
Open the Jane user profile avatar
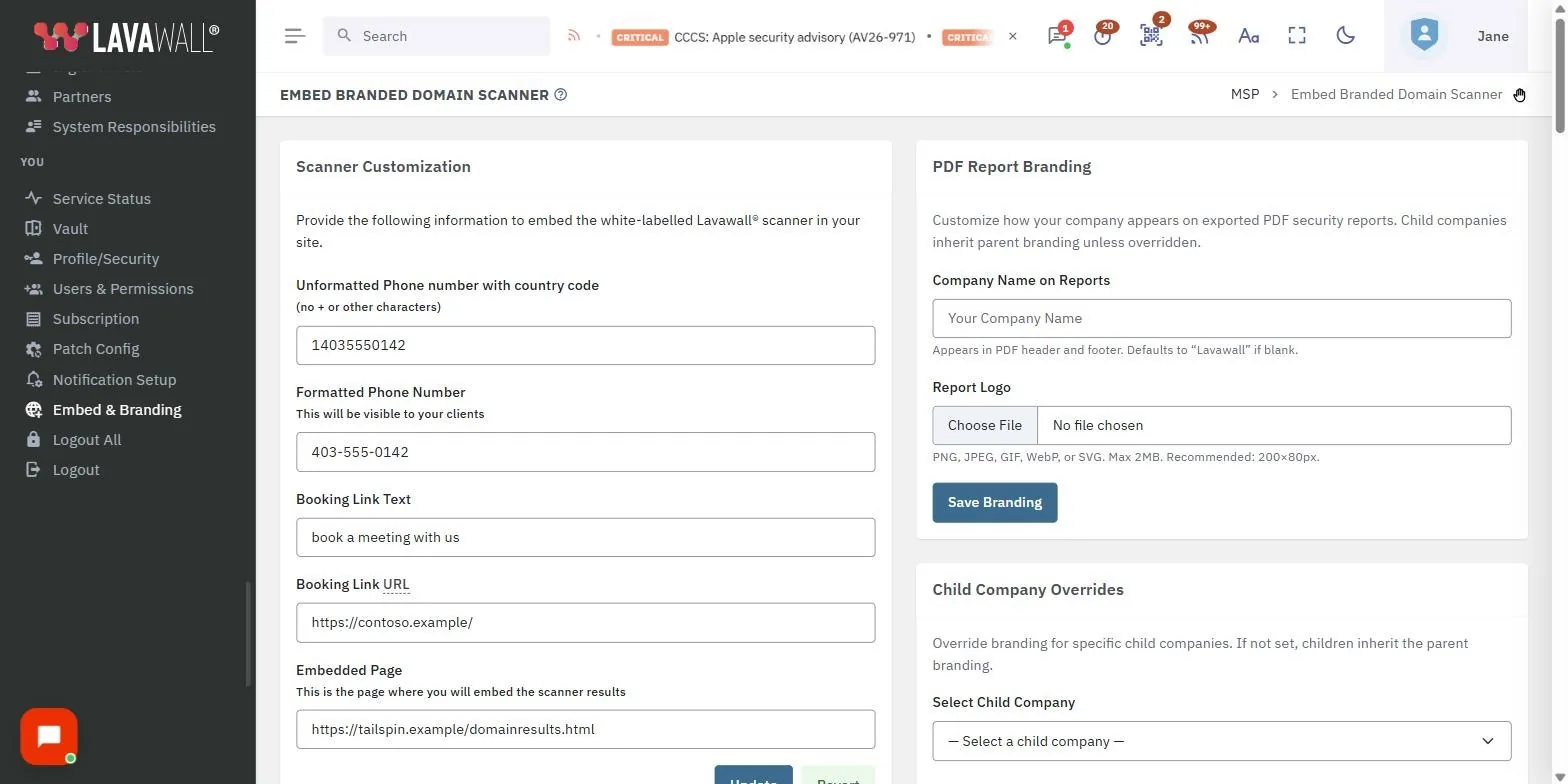click(1423, 36)
